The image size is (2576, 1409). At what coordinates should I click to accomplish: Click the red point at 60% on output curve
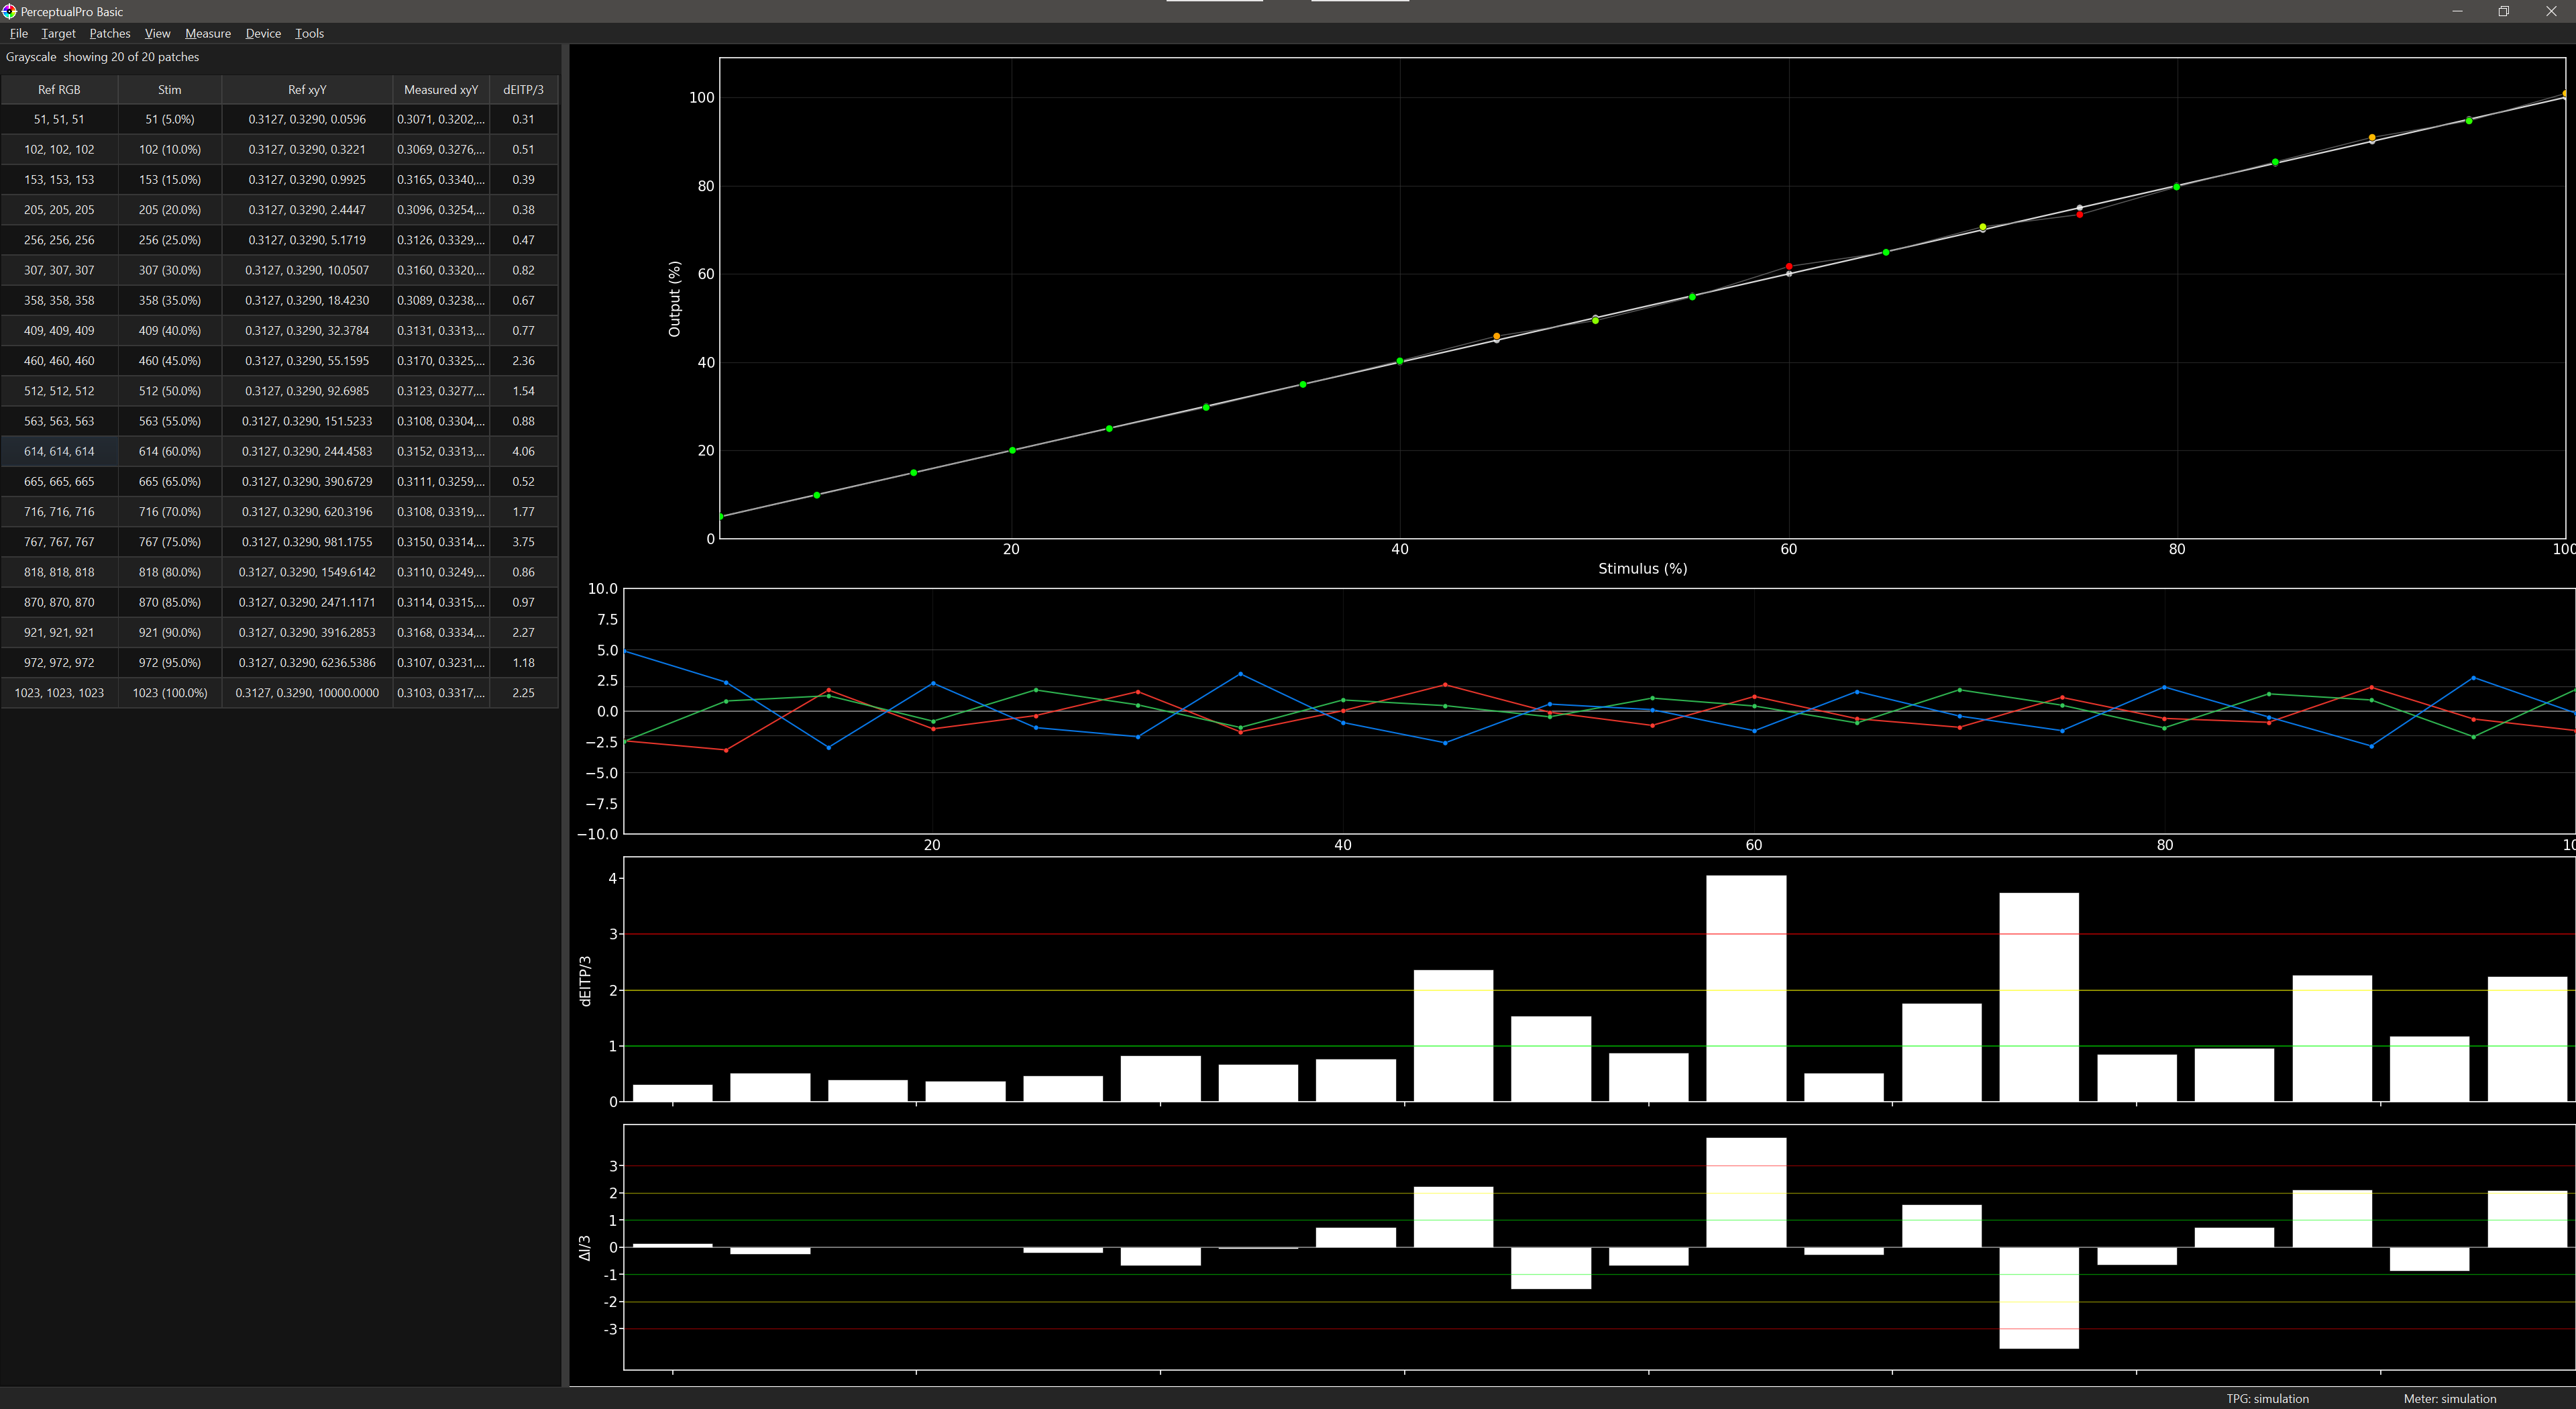1788,267
